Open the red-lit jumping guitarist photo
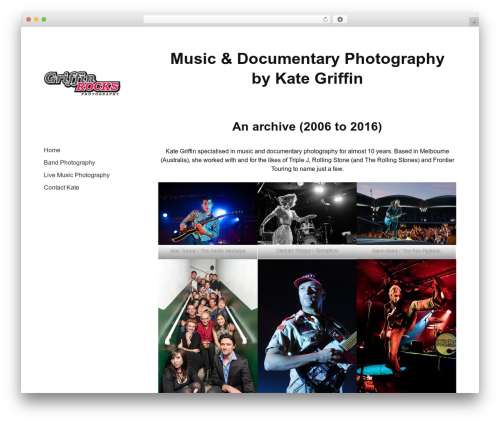The height and width of the screenshot is (423, 500). point(406,326)
